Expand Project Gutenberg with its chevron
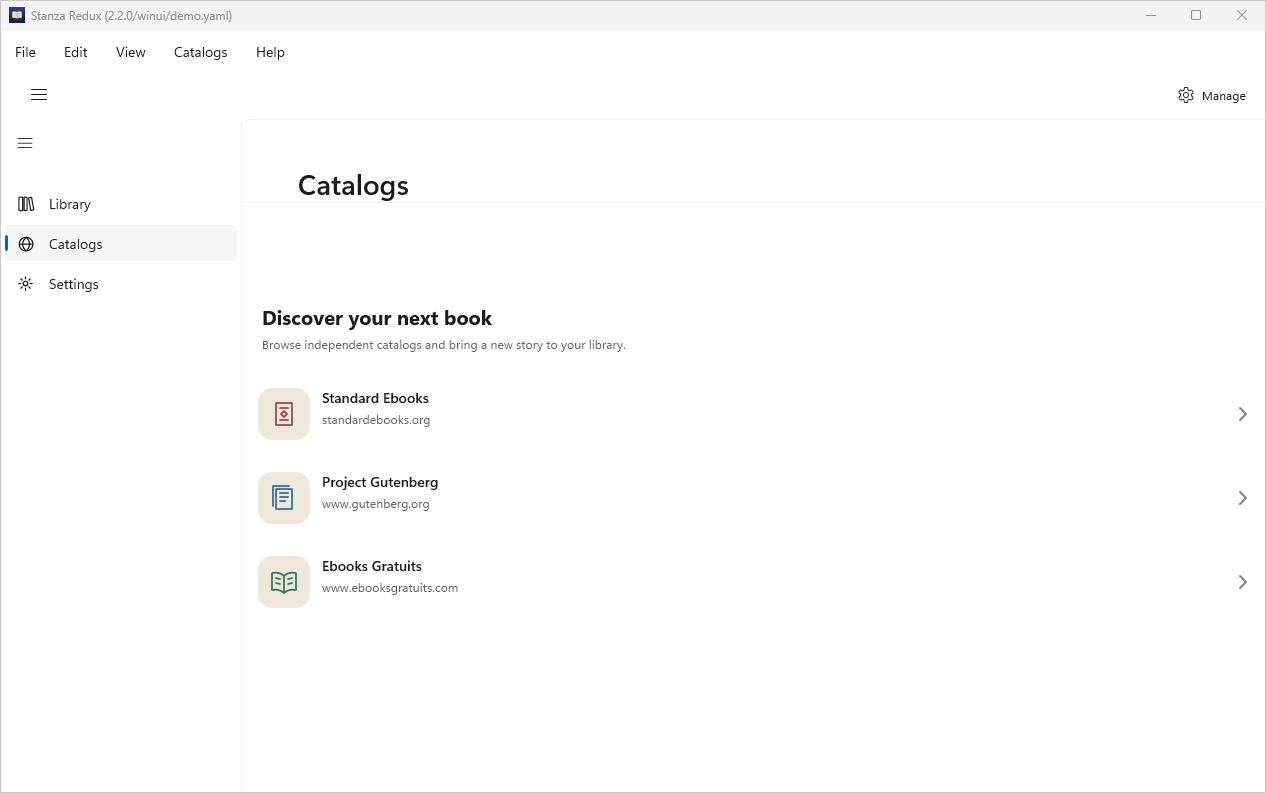Viewport: 1266px width, 793px height. tap(1242, 498)
